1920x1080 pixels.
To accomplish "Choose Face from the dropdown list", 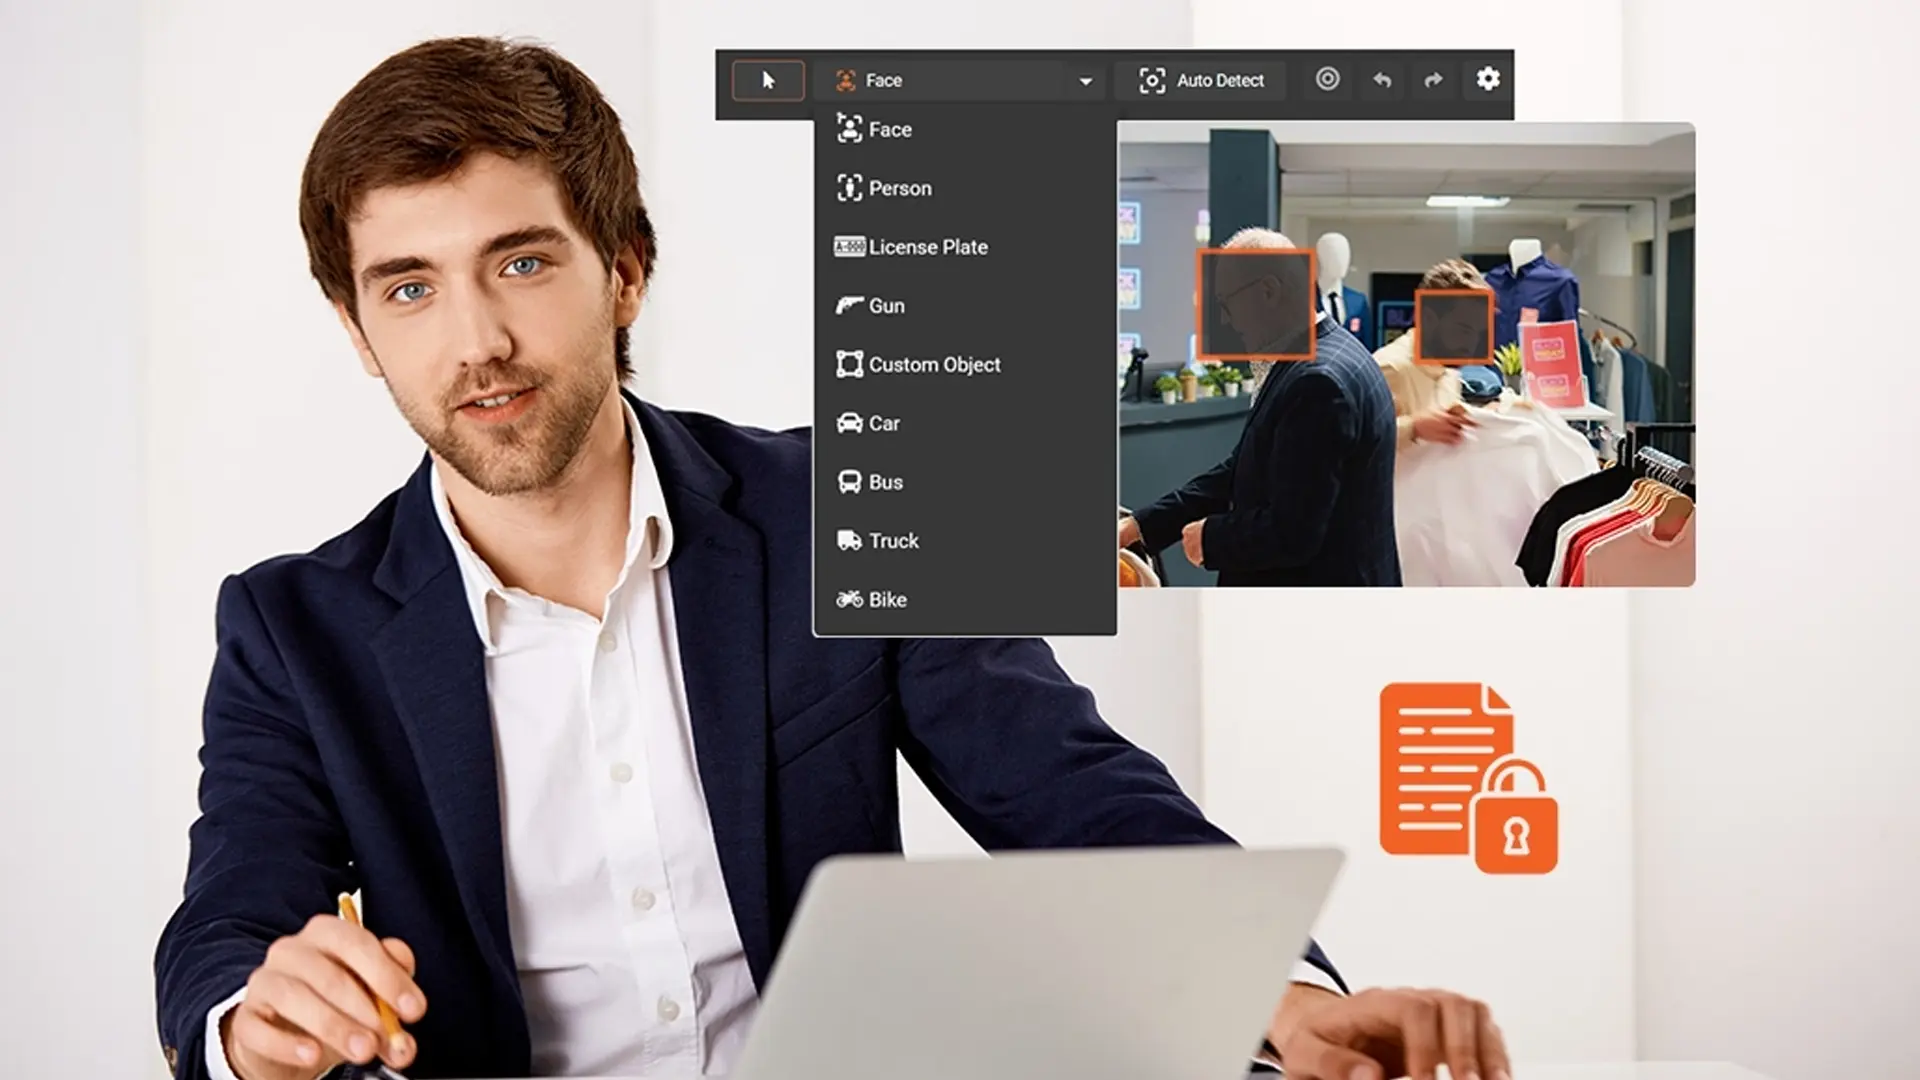I will point(889,129).
